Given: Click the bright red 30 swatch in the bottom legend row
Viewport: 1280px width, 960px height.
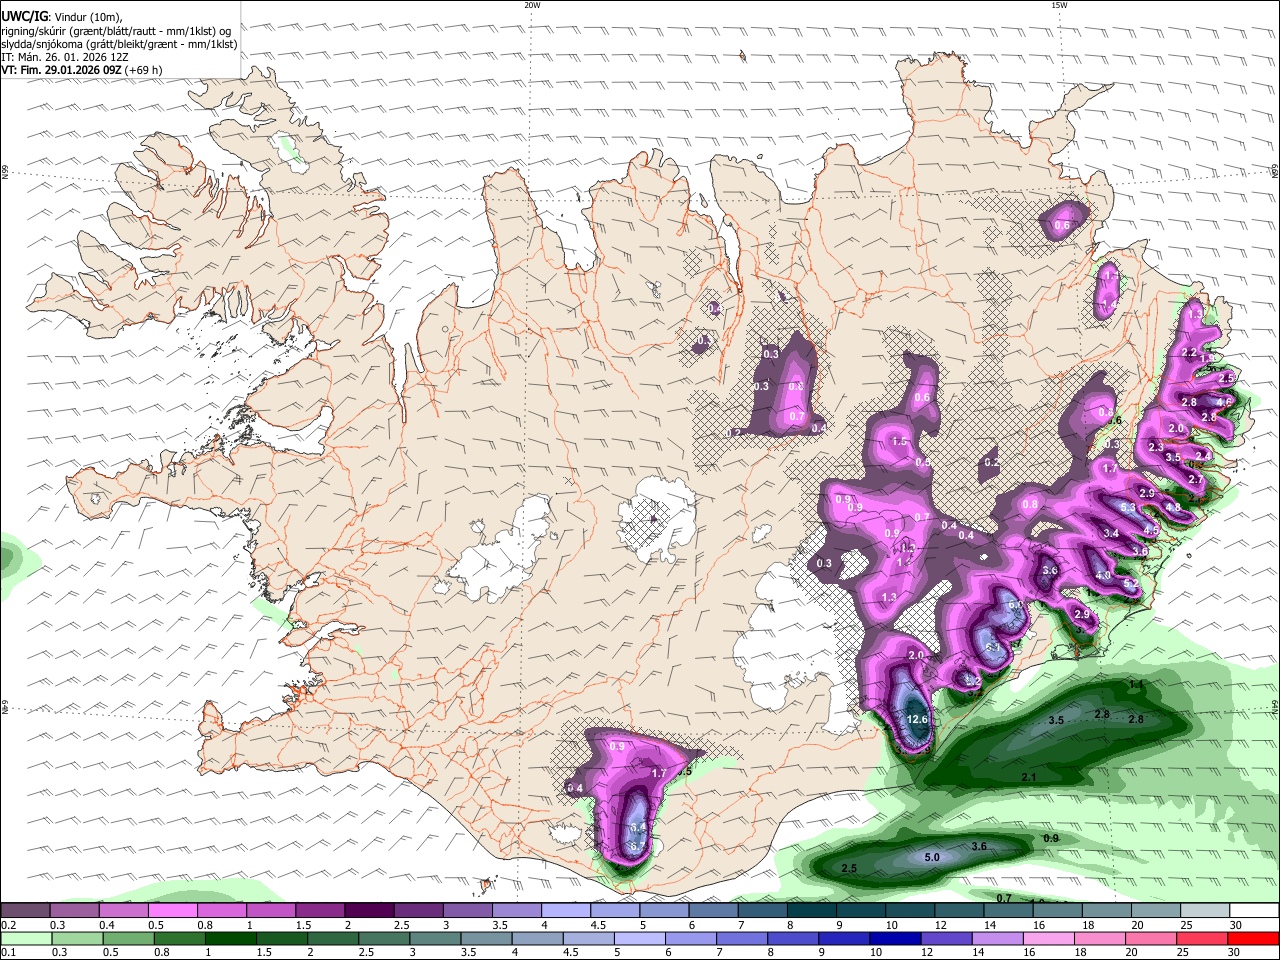Looking at the screenshot, I should pos(1254,939).
